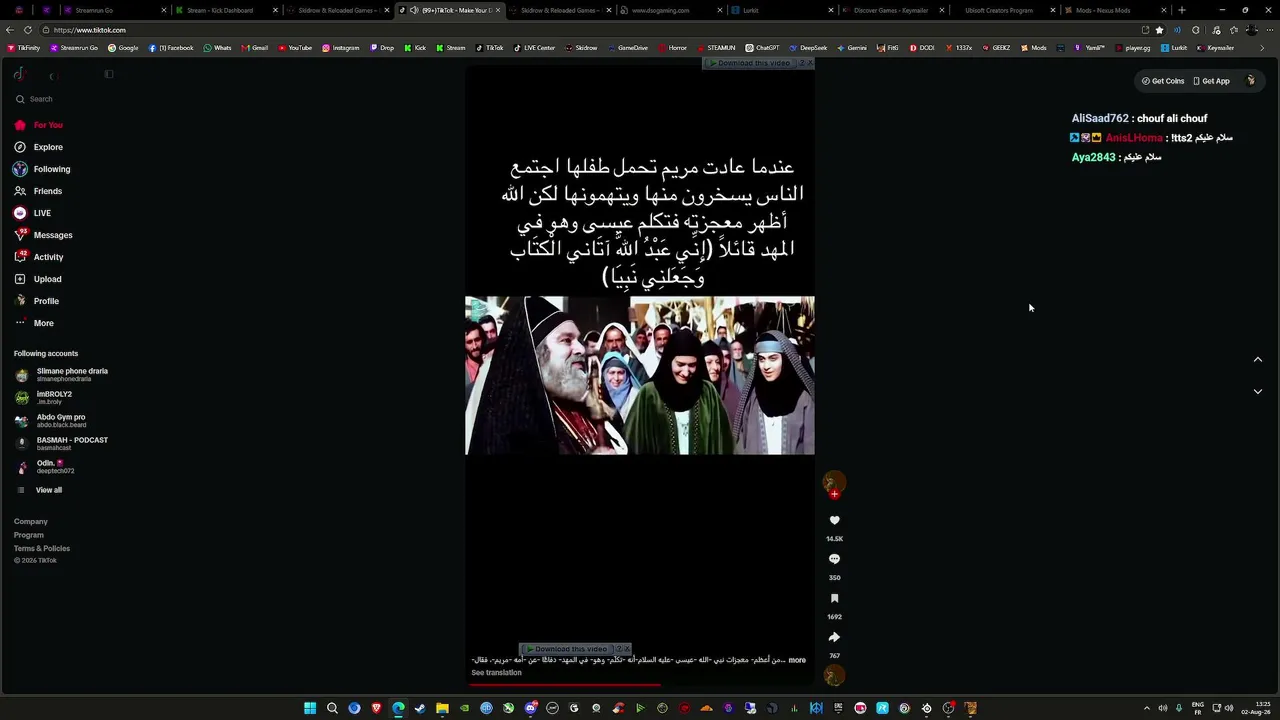Open the Company footer link
The image size is (1280, 720).
31,521
